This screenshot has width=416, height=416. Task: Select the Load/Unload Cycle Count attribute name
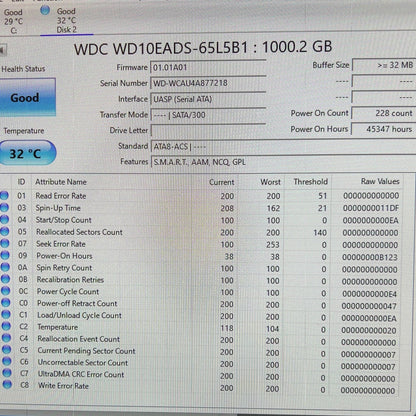pos(79,315)
